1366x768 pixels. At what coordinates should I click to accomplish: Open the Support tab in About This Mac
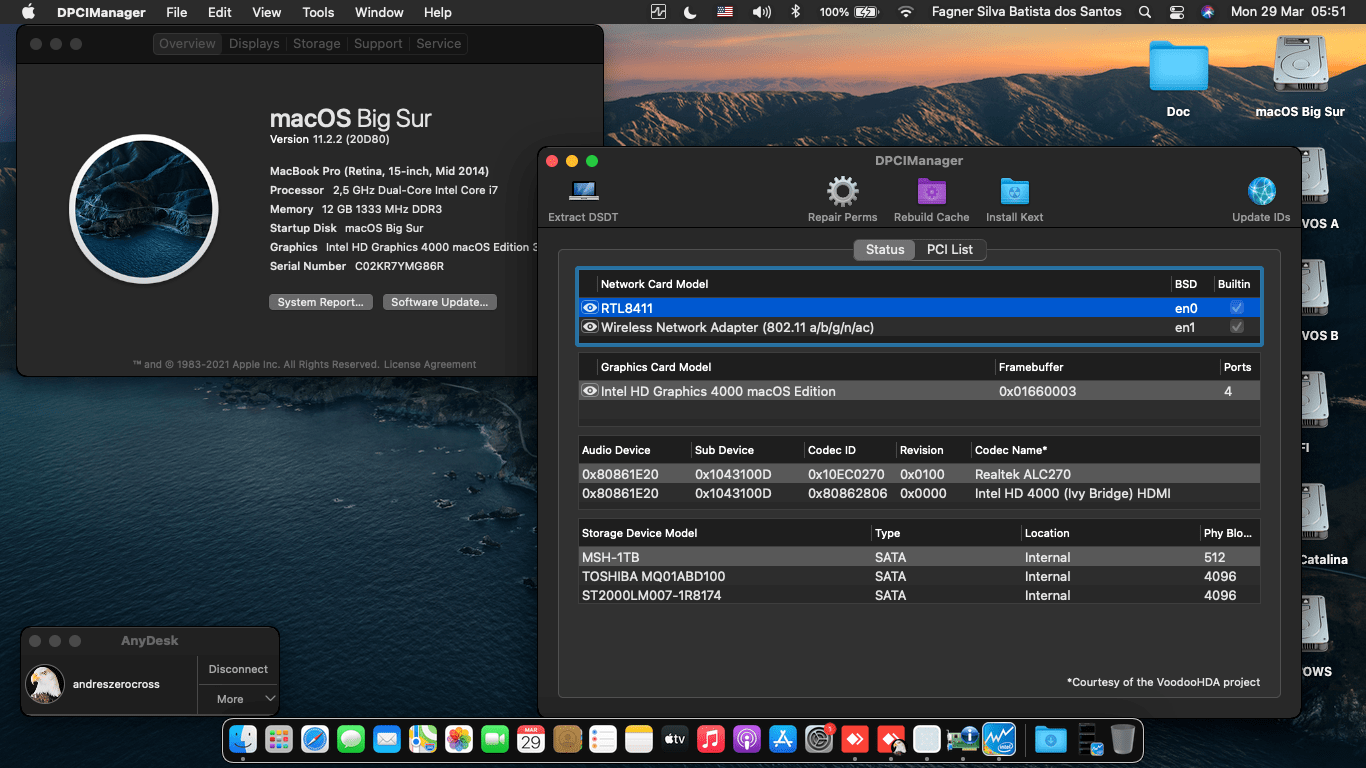[x=378, y=44]
